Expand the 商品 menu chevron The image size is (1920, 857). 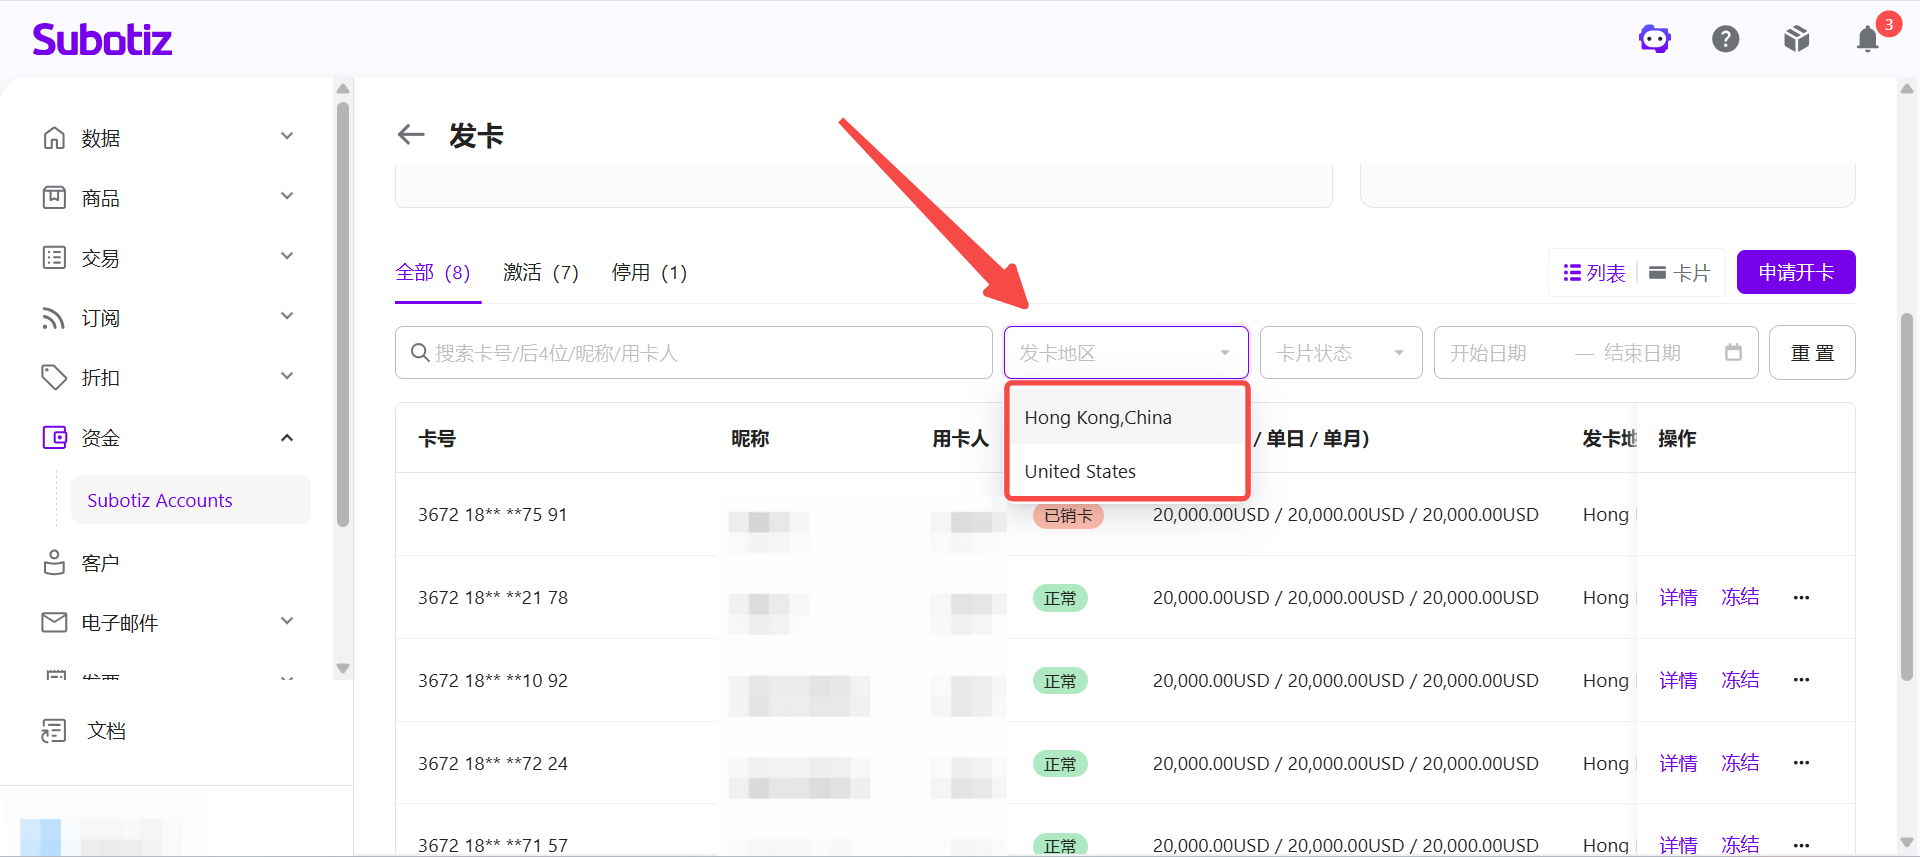(287, 196)
